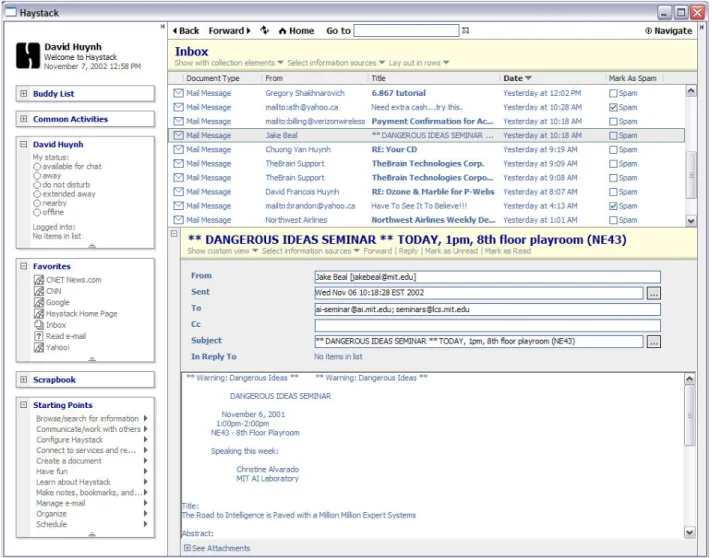Click Mark as Read link
The width and height of the screenshot is (712, 558).
[508, 251]
